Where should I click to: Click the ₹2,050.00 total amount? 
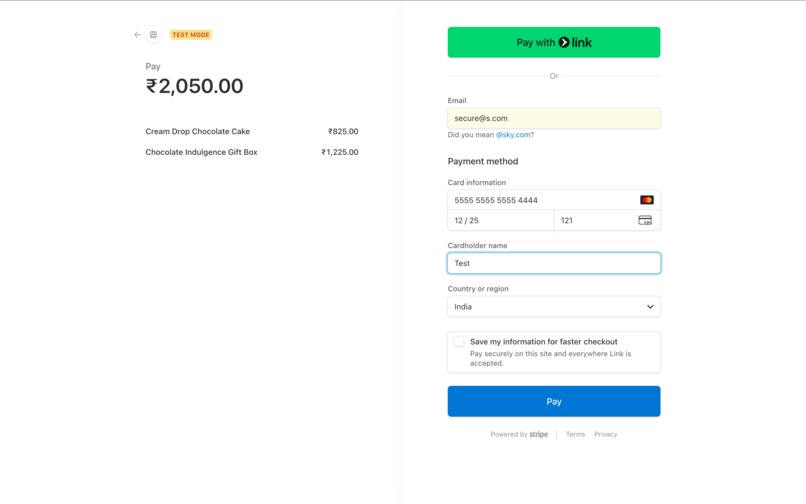coord(194,86)
